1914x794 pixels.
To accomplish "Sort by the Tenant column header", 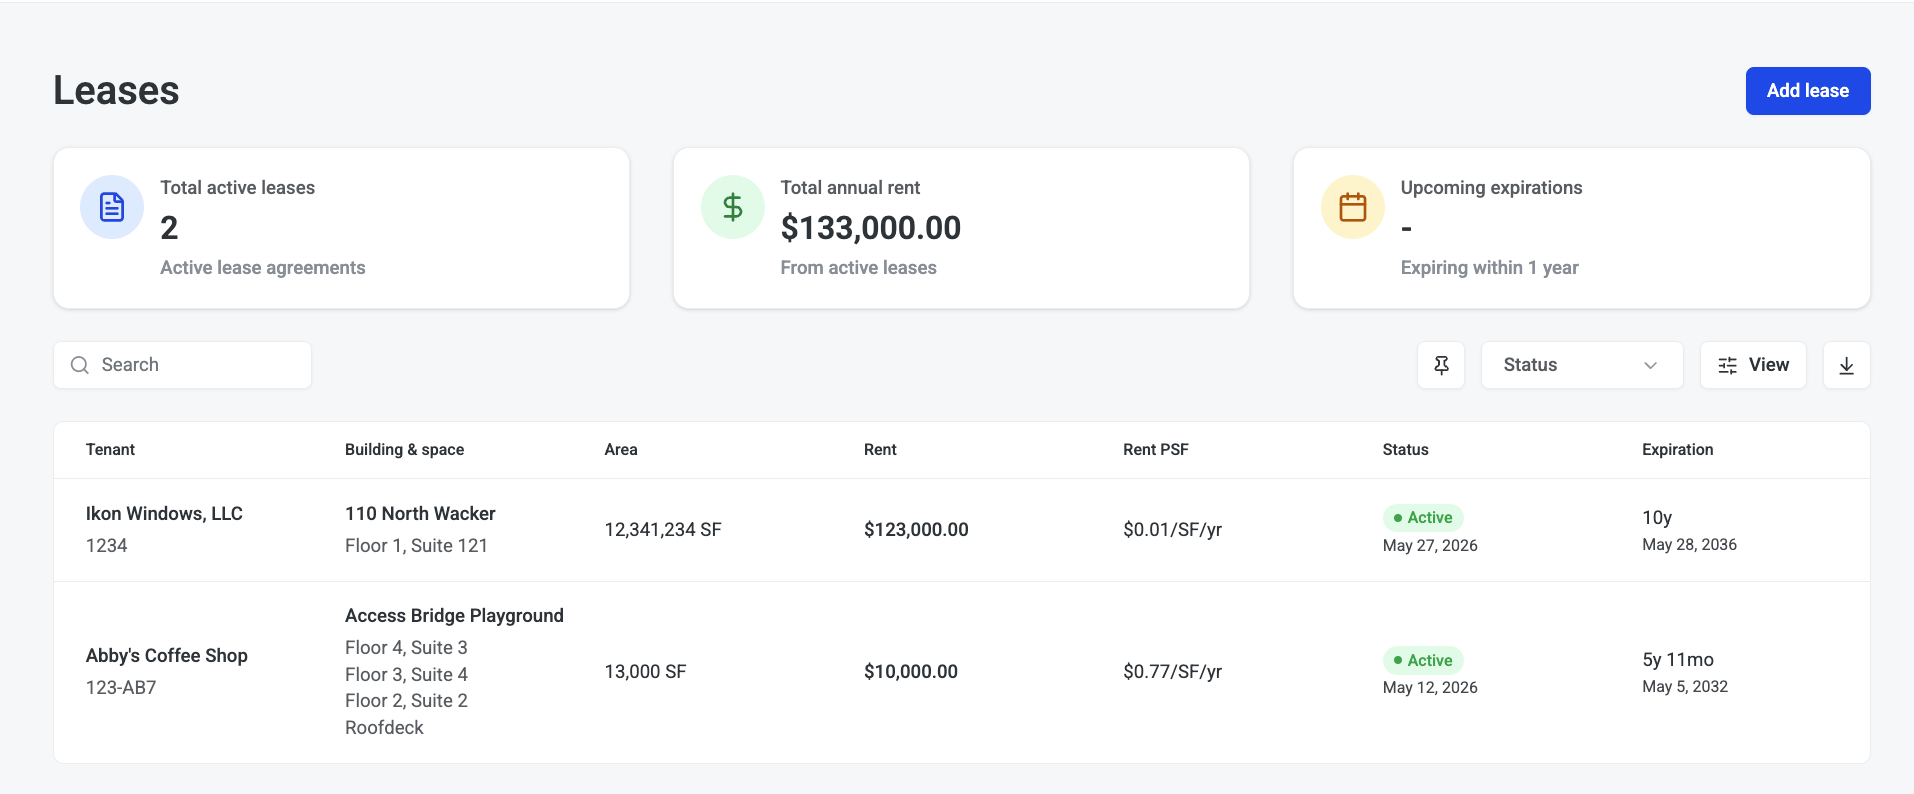I will pyautogui.click(x=110, y=450).
